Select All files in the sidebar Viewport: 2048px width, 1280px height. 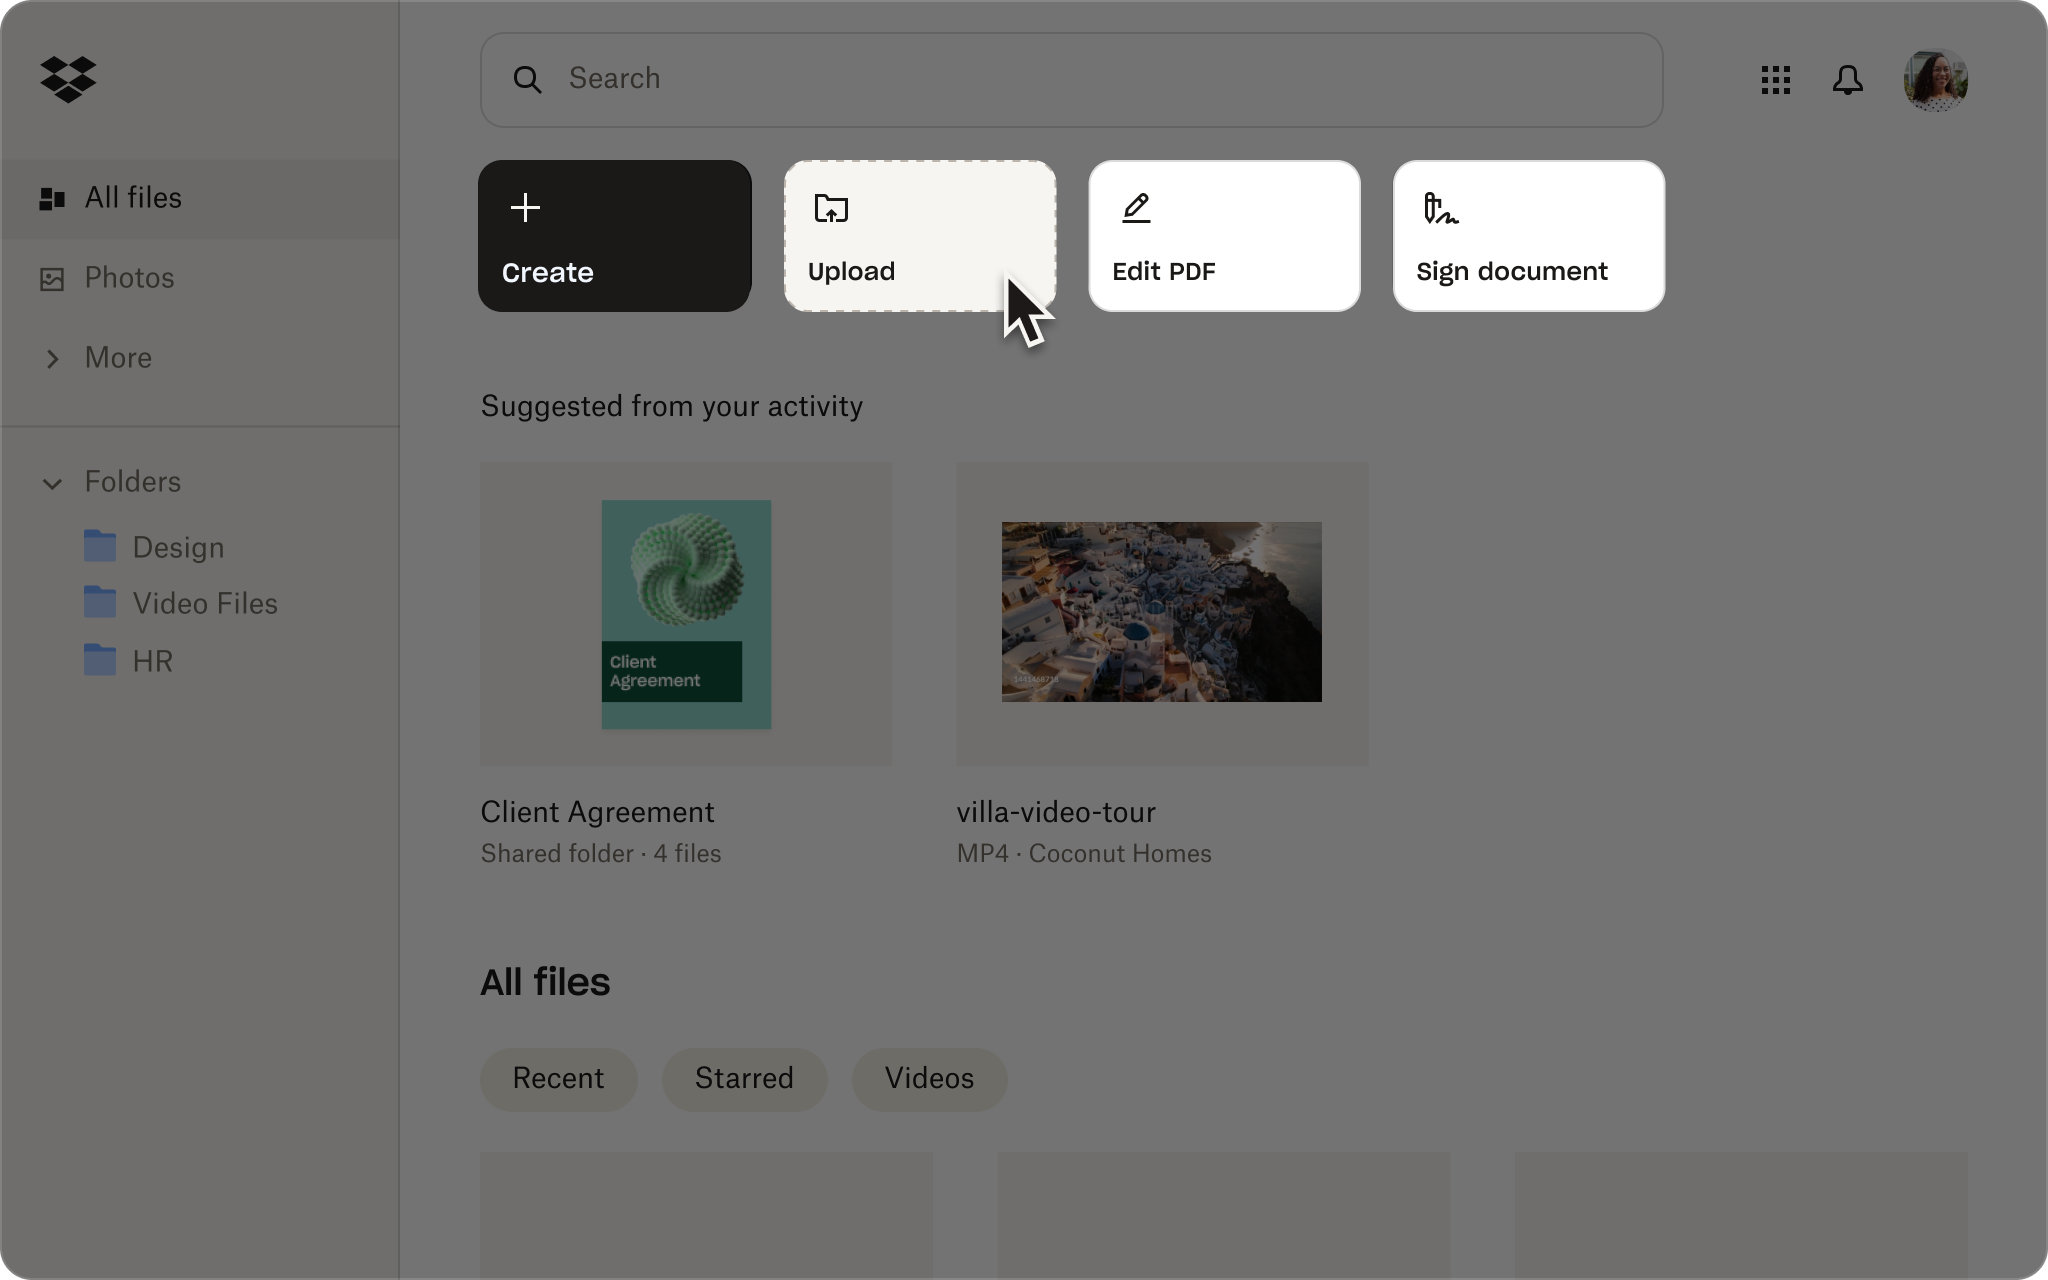(133, 198)
